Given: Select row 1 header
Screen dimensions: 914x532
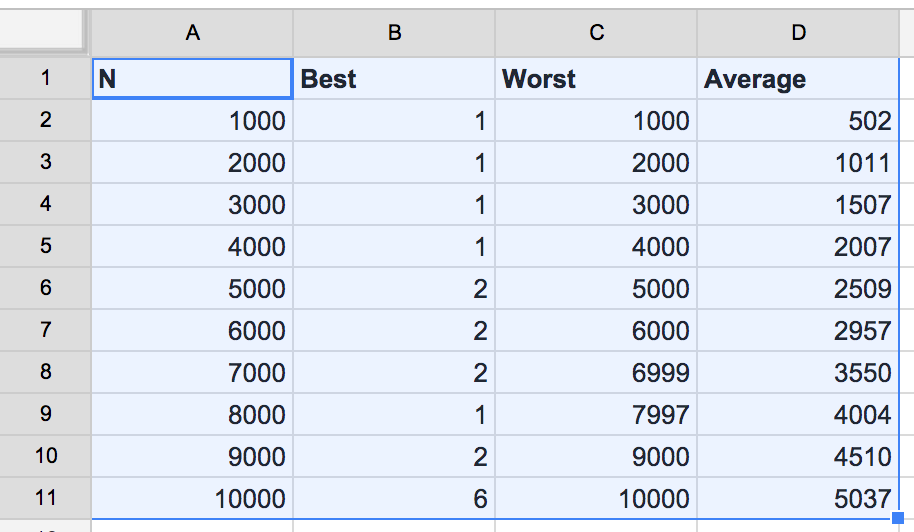Looking at the screenshot, I should click(x=45, y=78).
